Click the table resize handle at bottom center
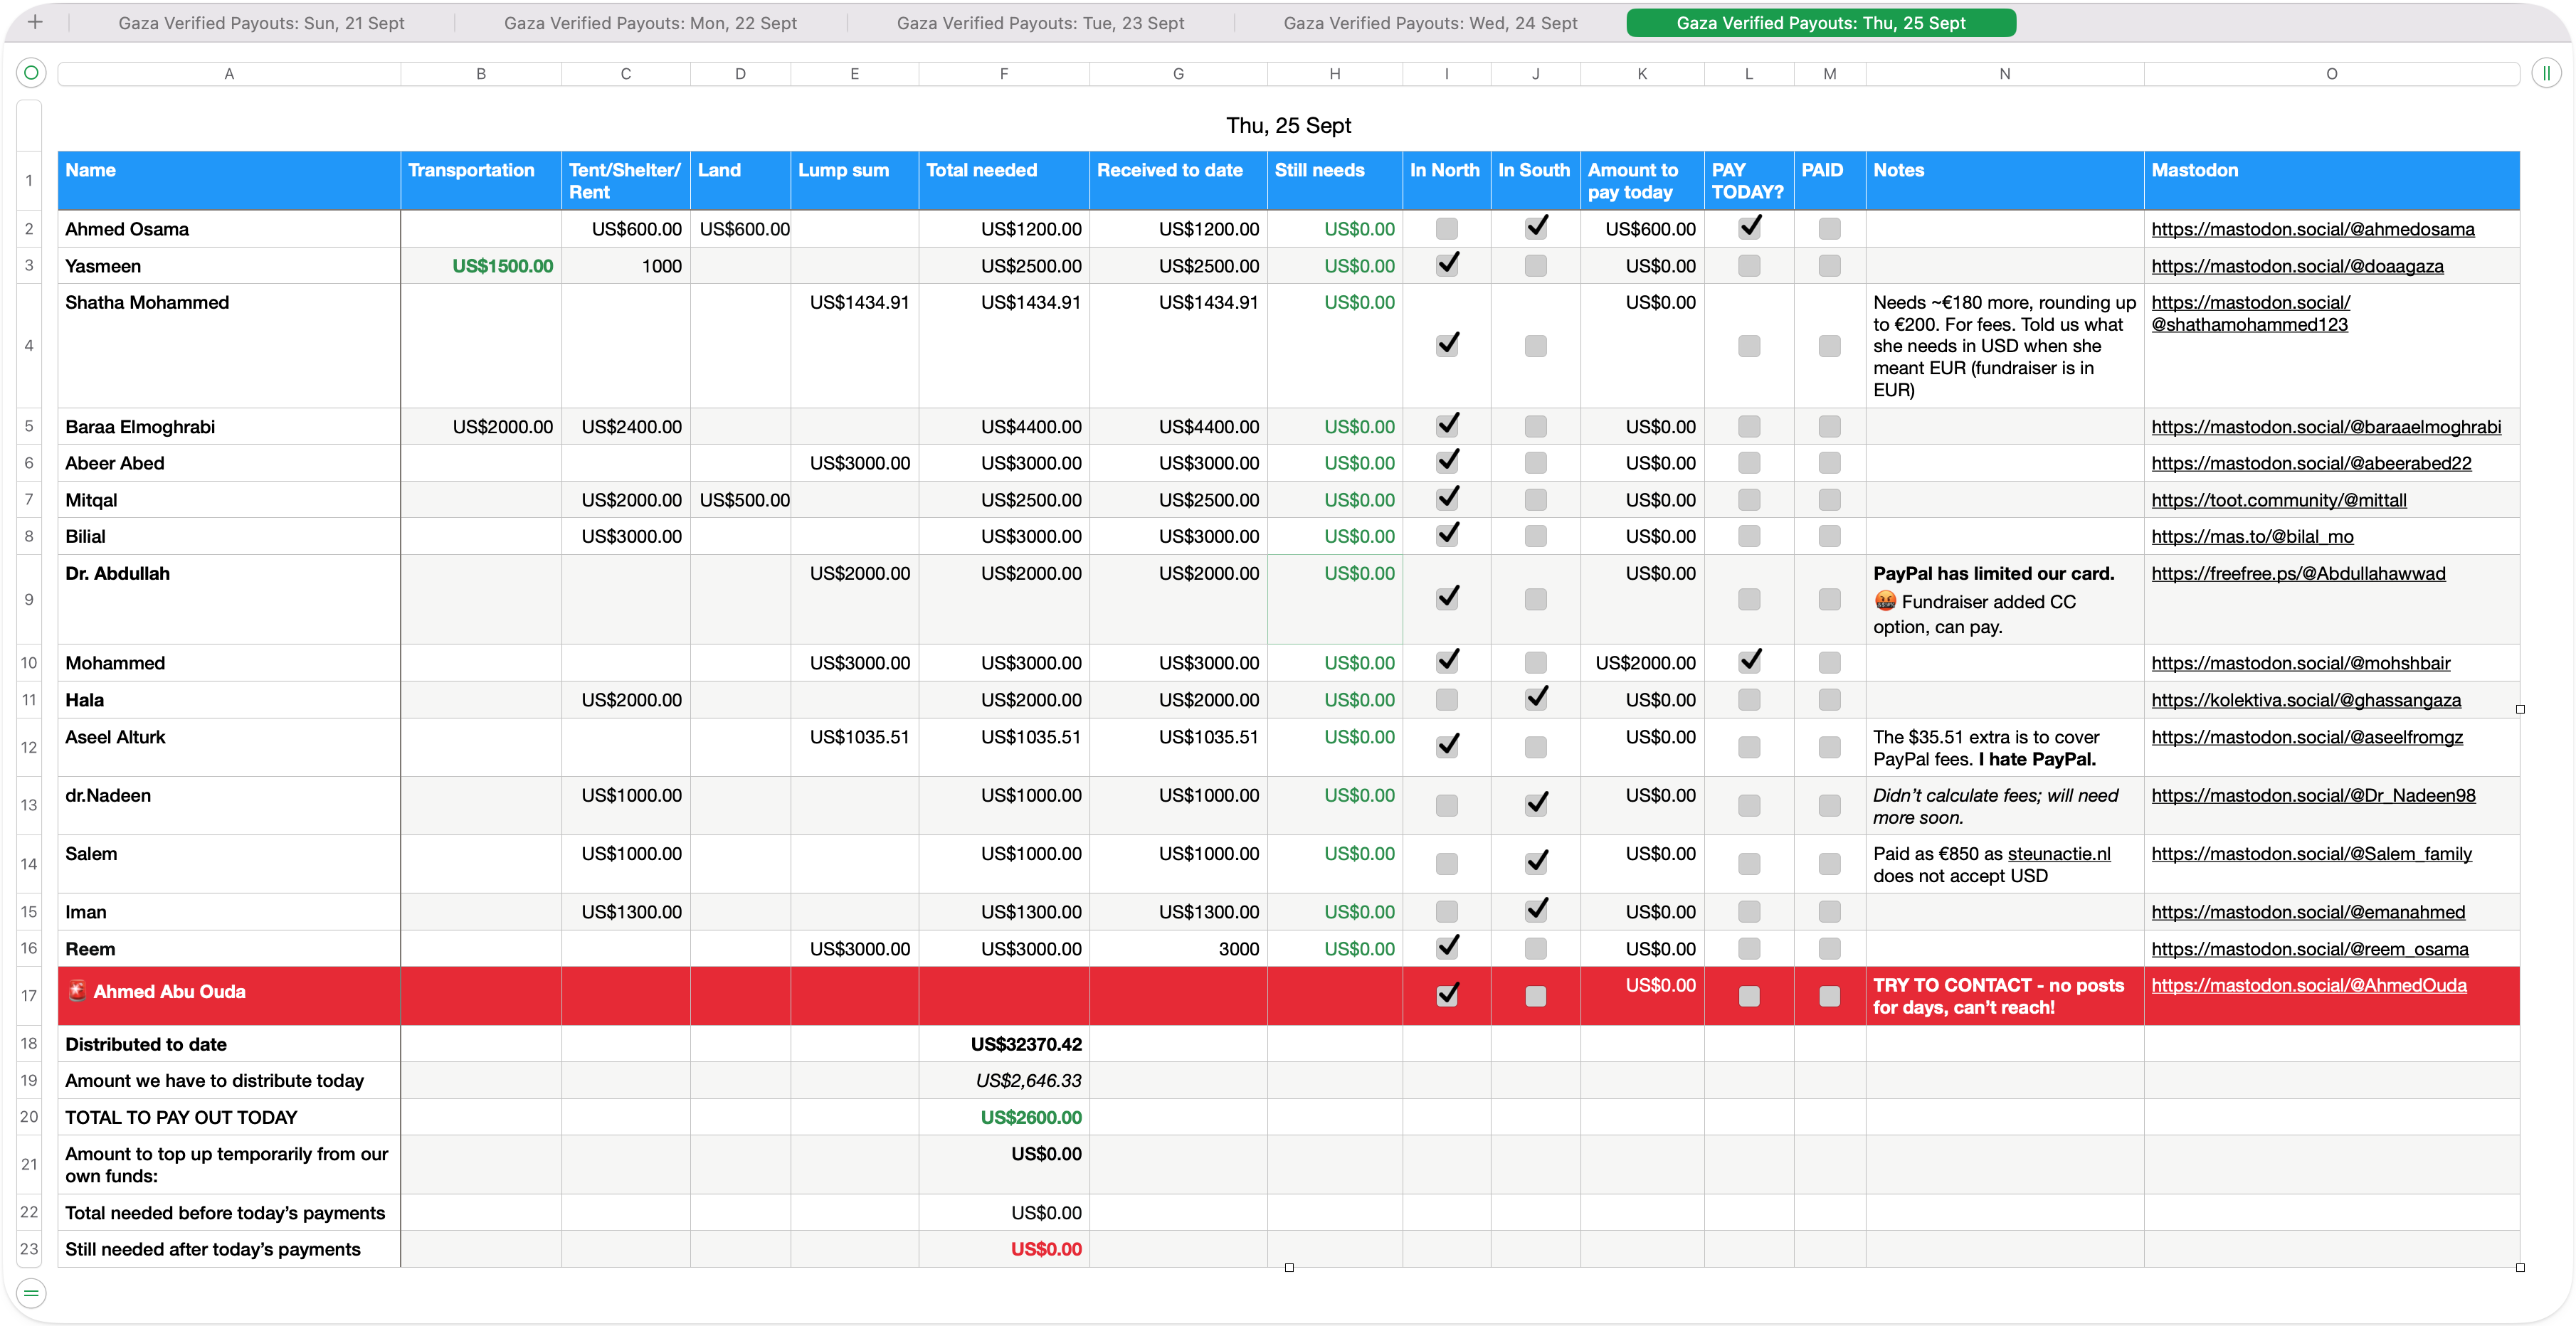Viewport: 2576px width, 1326px height. point(1289,1267)
